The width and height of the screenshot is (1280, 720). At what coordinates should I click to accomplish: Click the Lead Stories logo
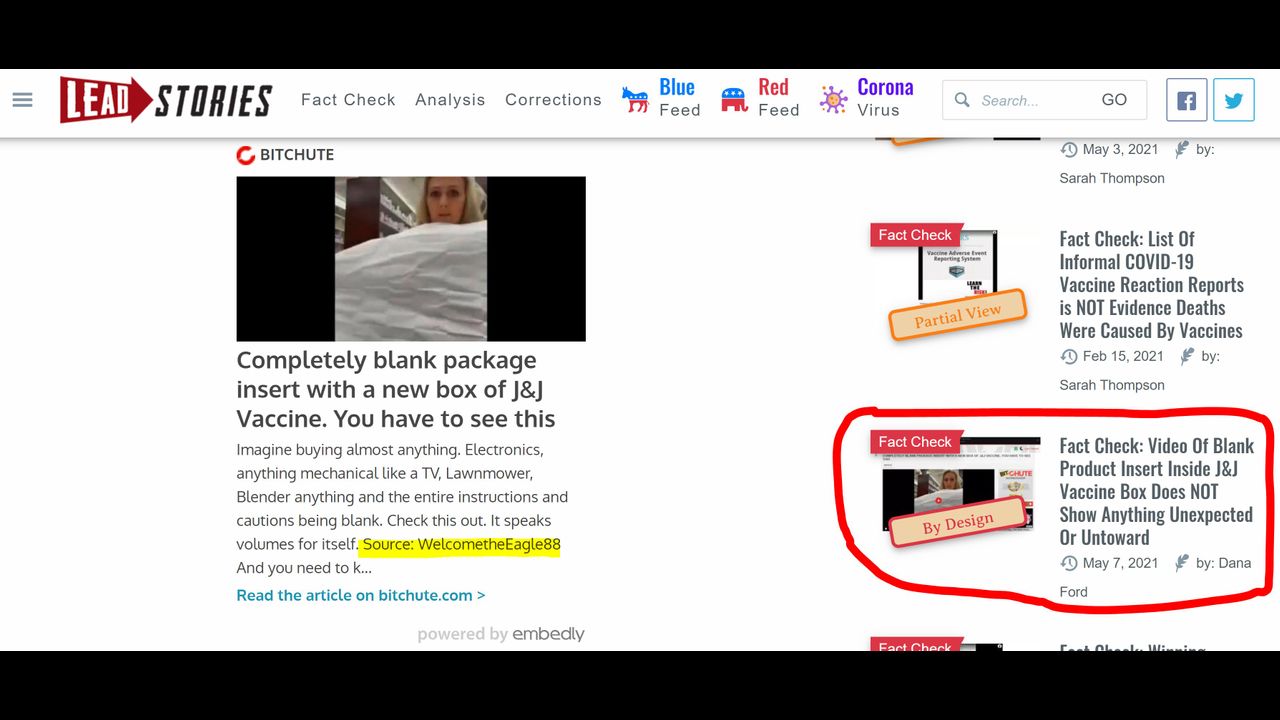pos(166,100)
